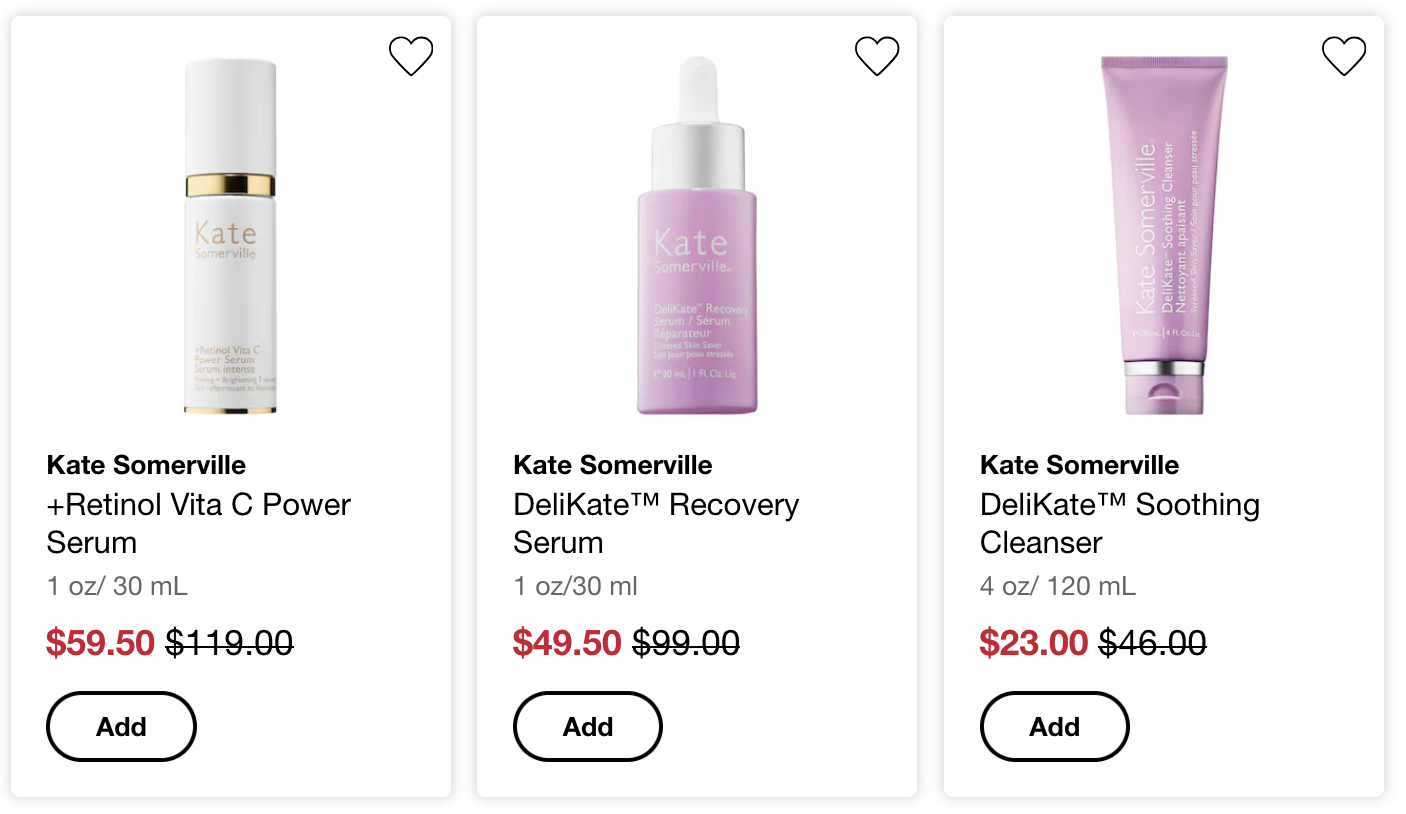This screenshot has width=1406, height=814.
Task: Click the purple dropper serum bottle image
Action: tap(697, 237)
